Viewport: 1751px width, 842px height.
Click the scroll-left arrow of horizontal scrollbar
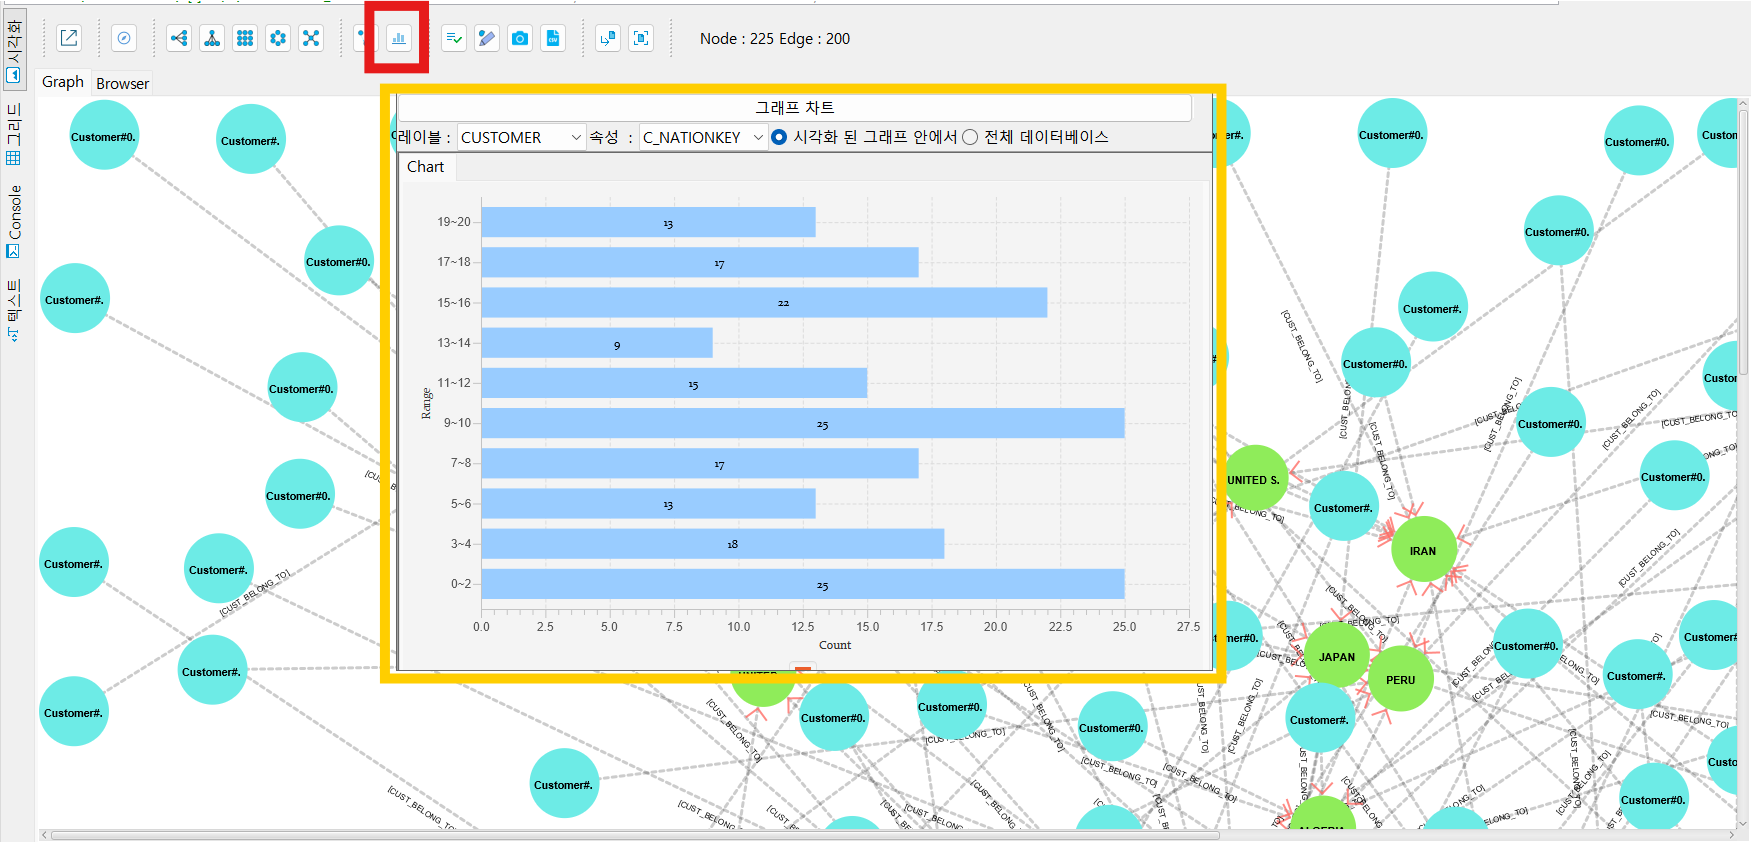(43, 835)
